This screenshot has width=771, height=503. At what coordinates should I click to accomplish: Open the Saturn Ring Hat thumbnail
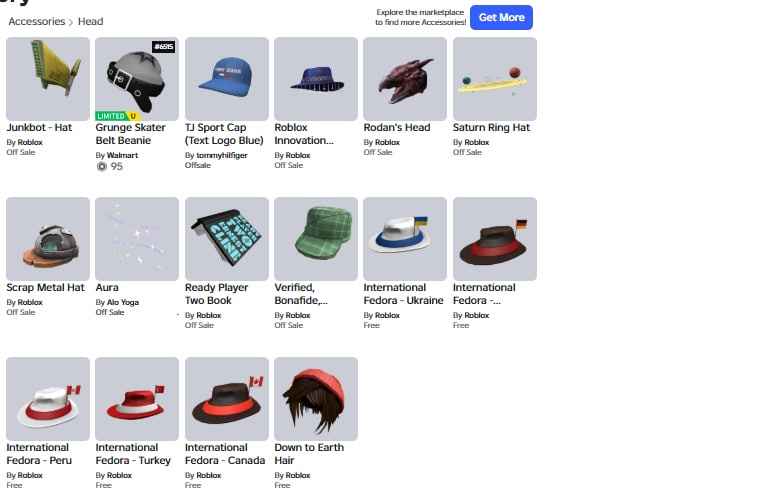[x=495, y=79]
